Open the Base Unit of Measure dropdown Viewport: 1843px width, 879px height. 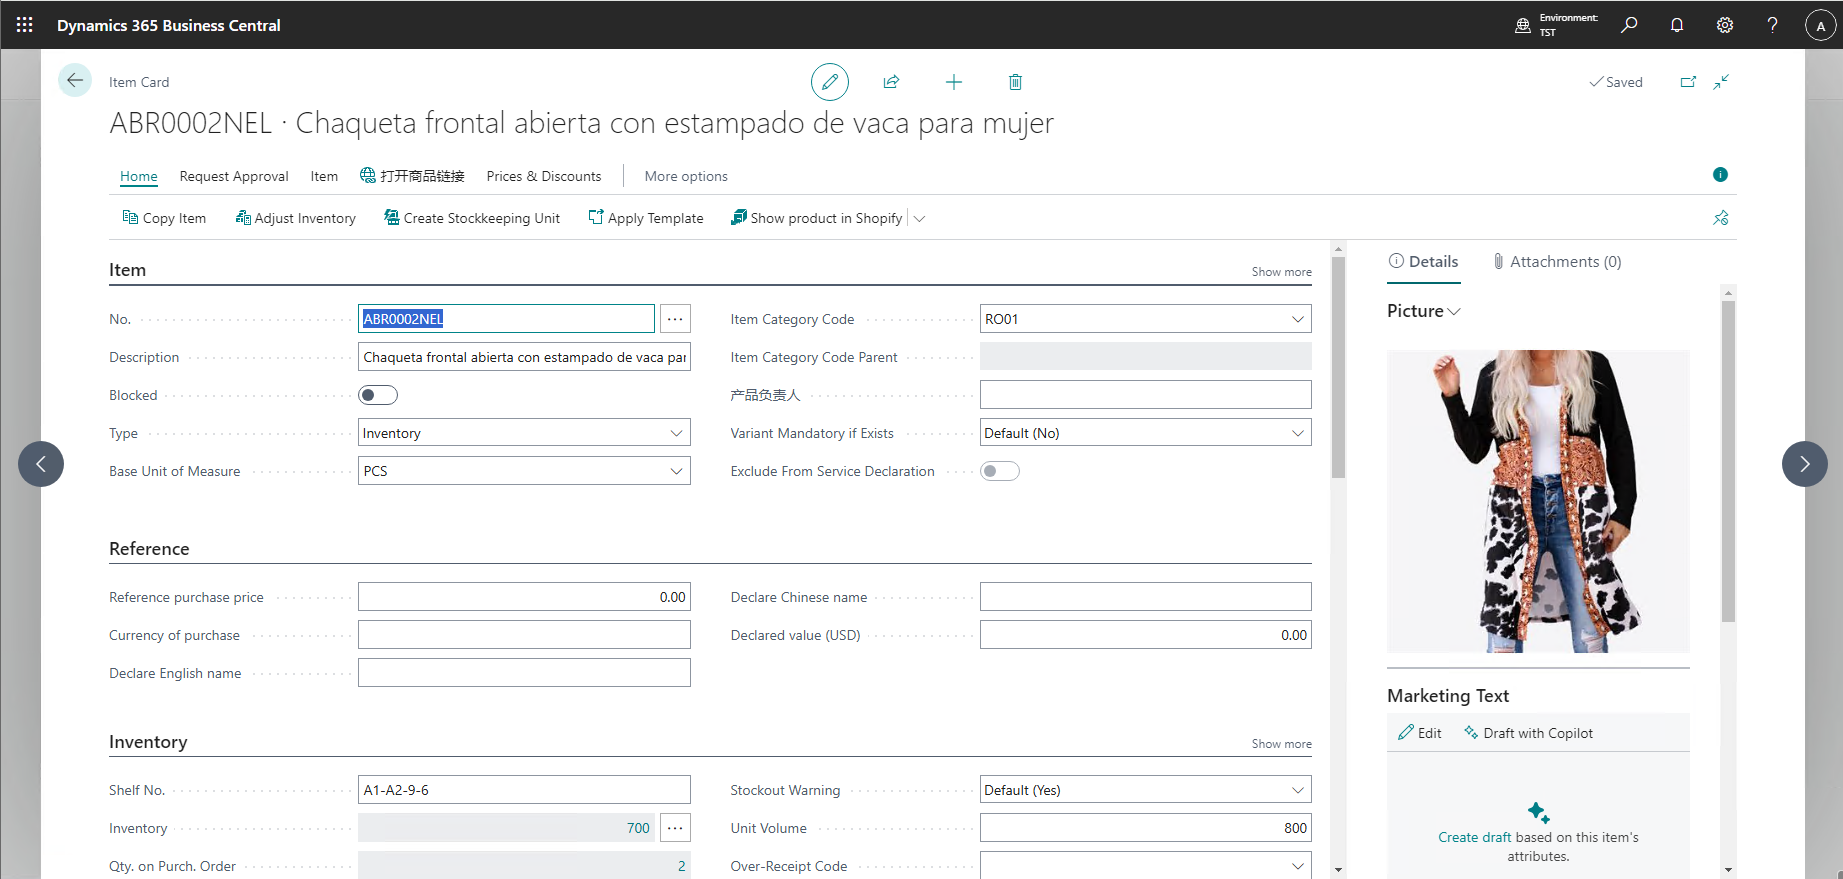click(676, 471)
